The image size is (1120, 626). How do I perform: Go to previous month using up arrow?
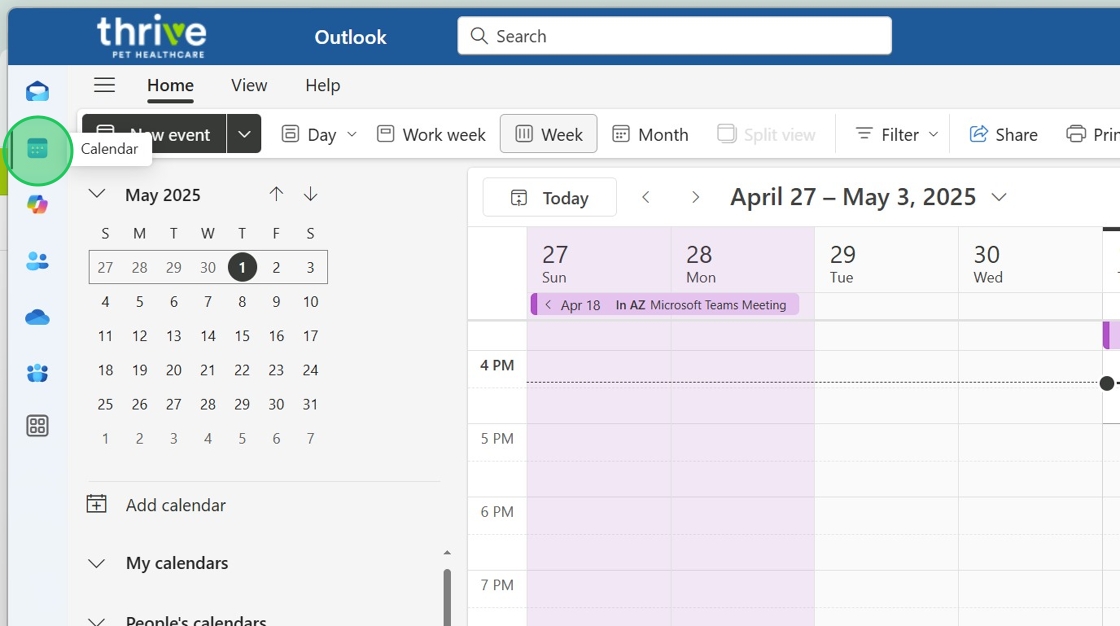pos(276,194)
